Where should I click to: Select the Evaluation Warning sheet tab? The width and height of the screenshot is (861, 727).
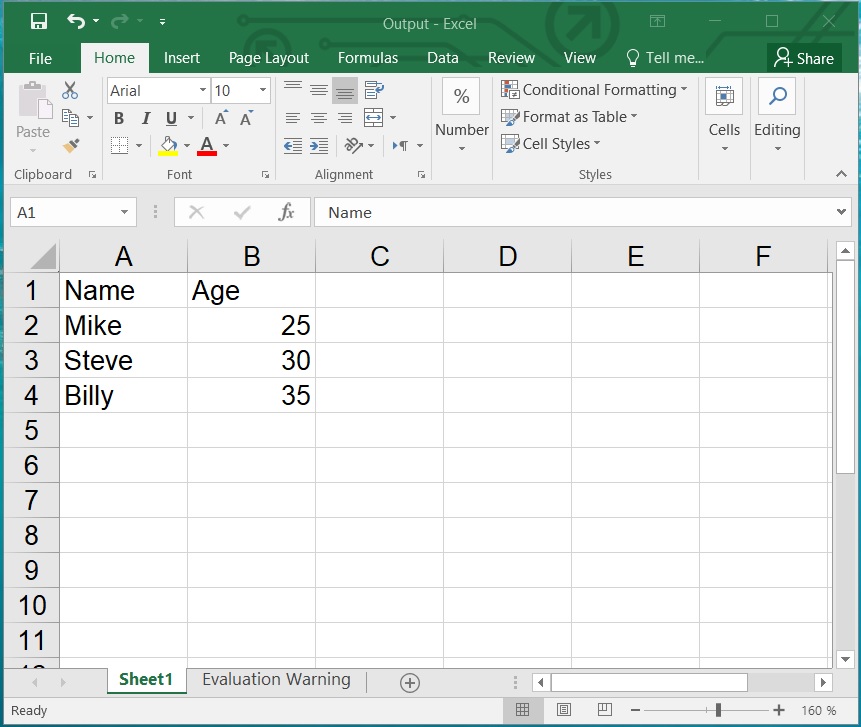(x=275, y=680)
